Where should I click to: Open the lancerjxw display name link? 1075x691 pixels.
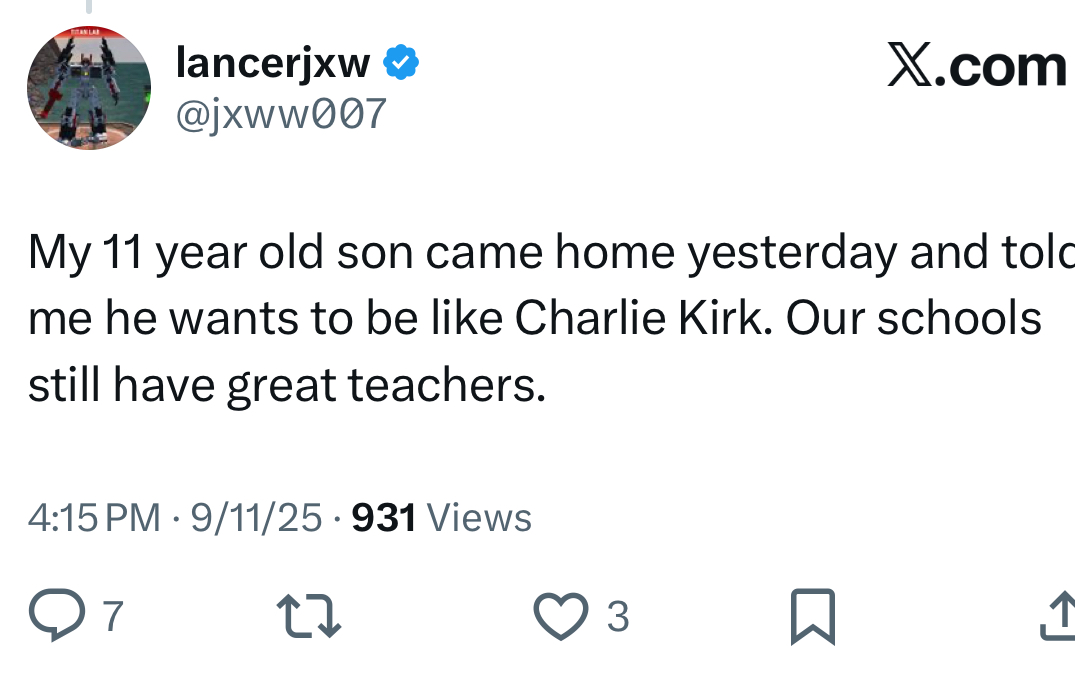[x=272, y=63]
